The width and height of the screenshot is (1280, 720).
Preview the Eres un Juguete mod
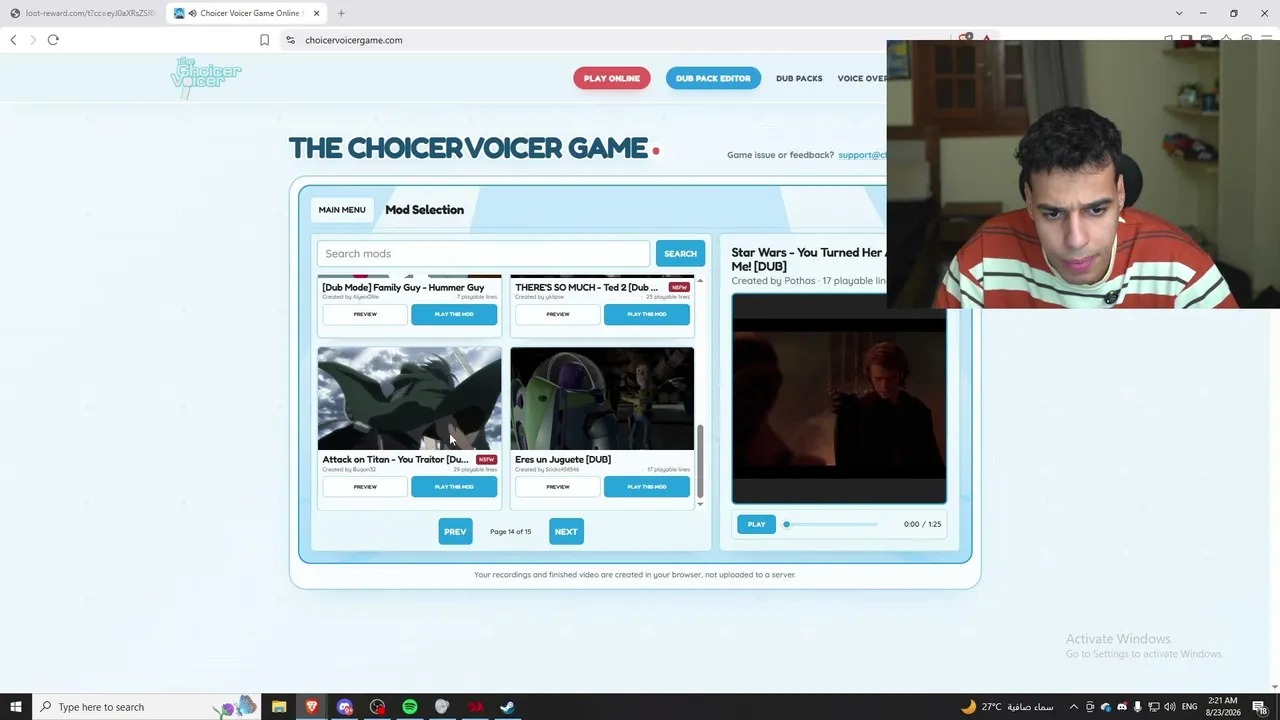point(558,487)
